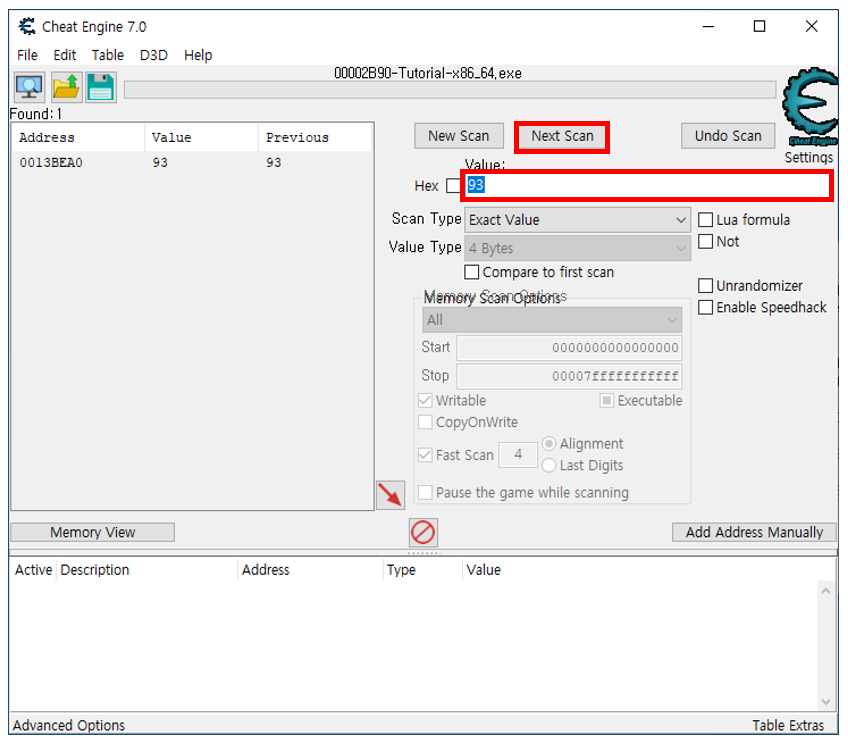The width and height of the screenshot is (848, 746).
Task: Enable the Lua formula checkbox
Action: pyautogui.click(x=705, y=220)
